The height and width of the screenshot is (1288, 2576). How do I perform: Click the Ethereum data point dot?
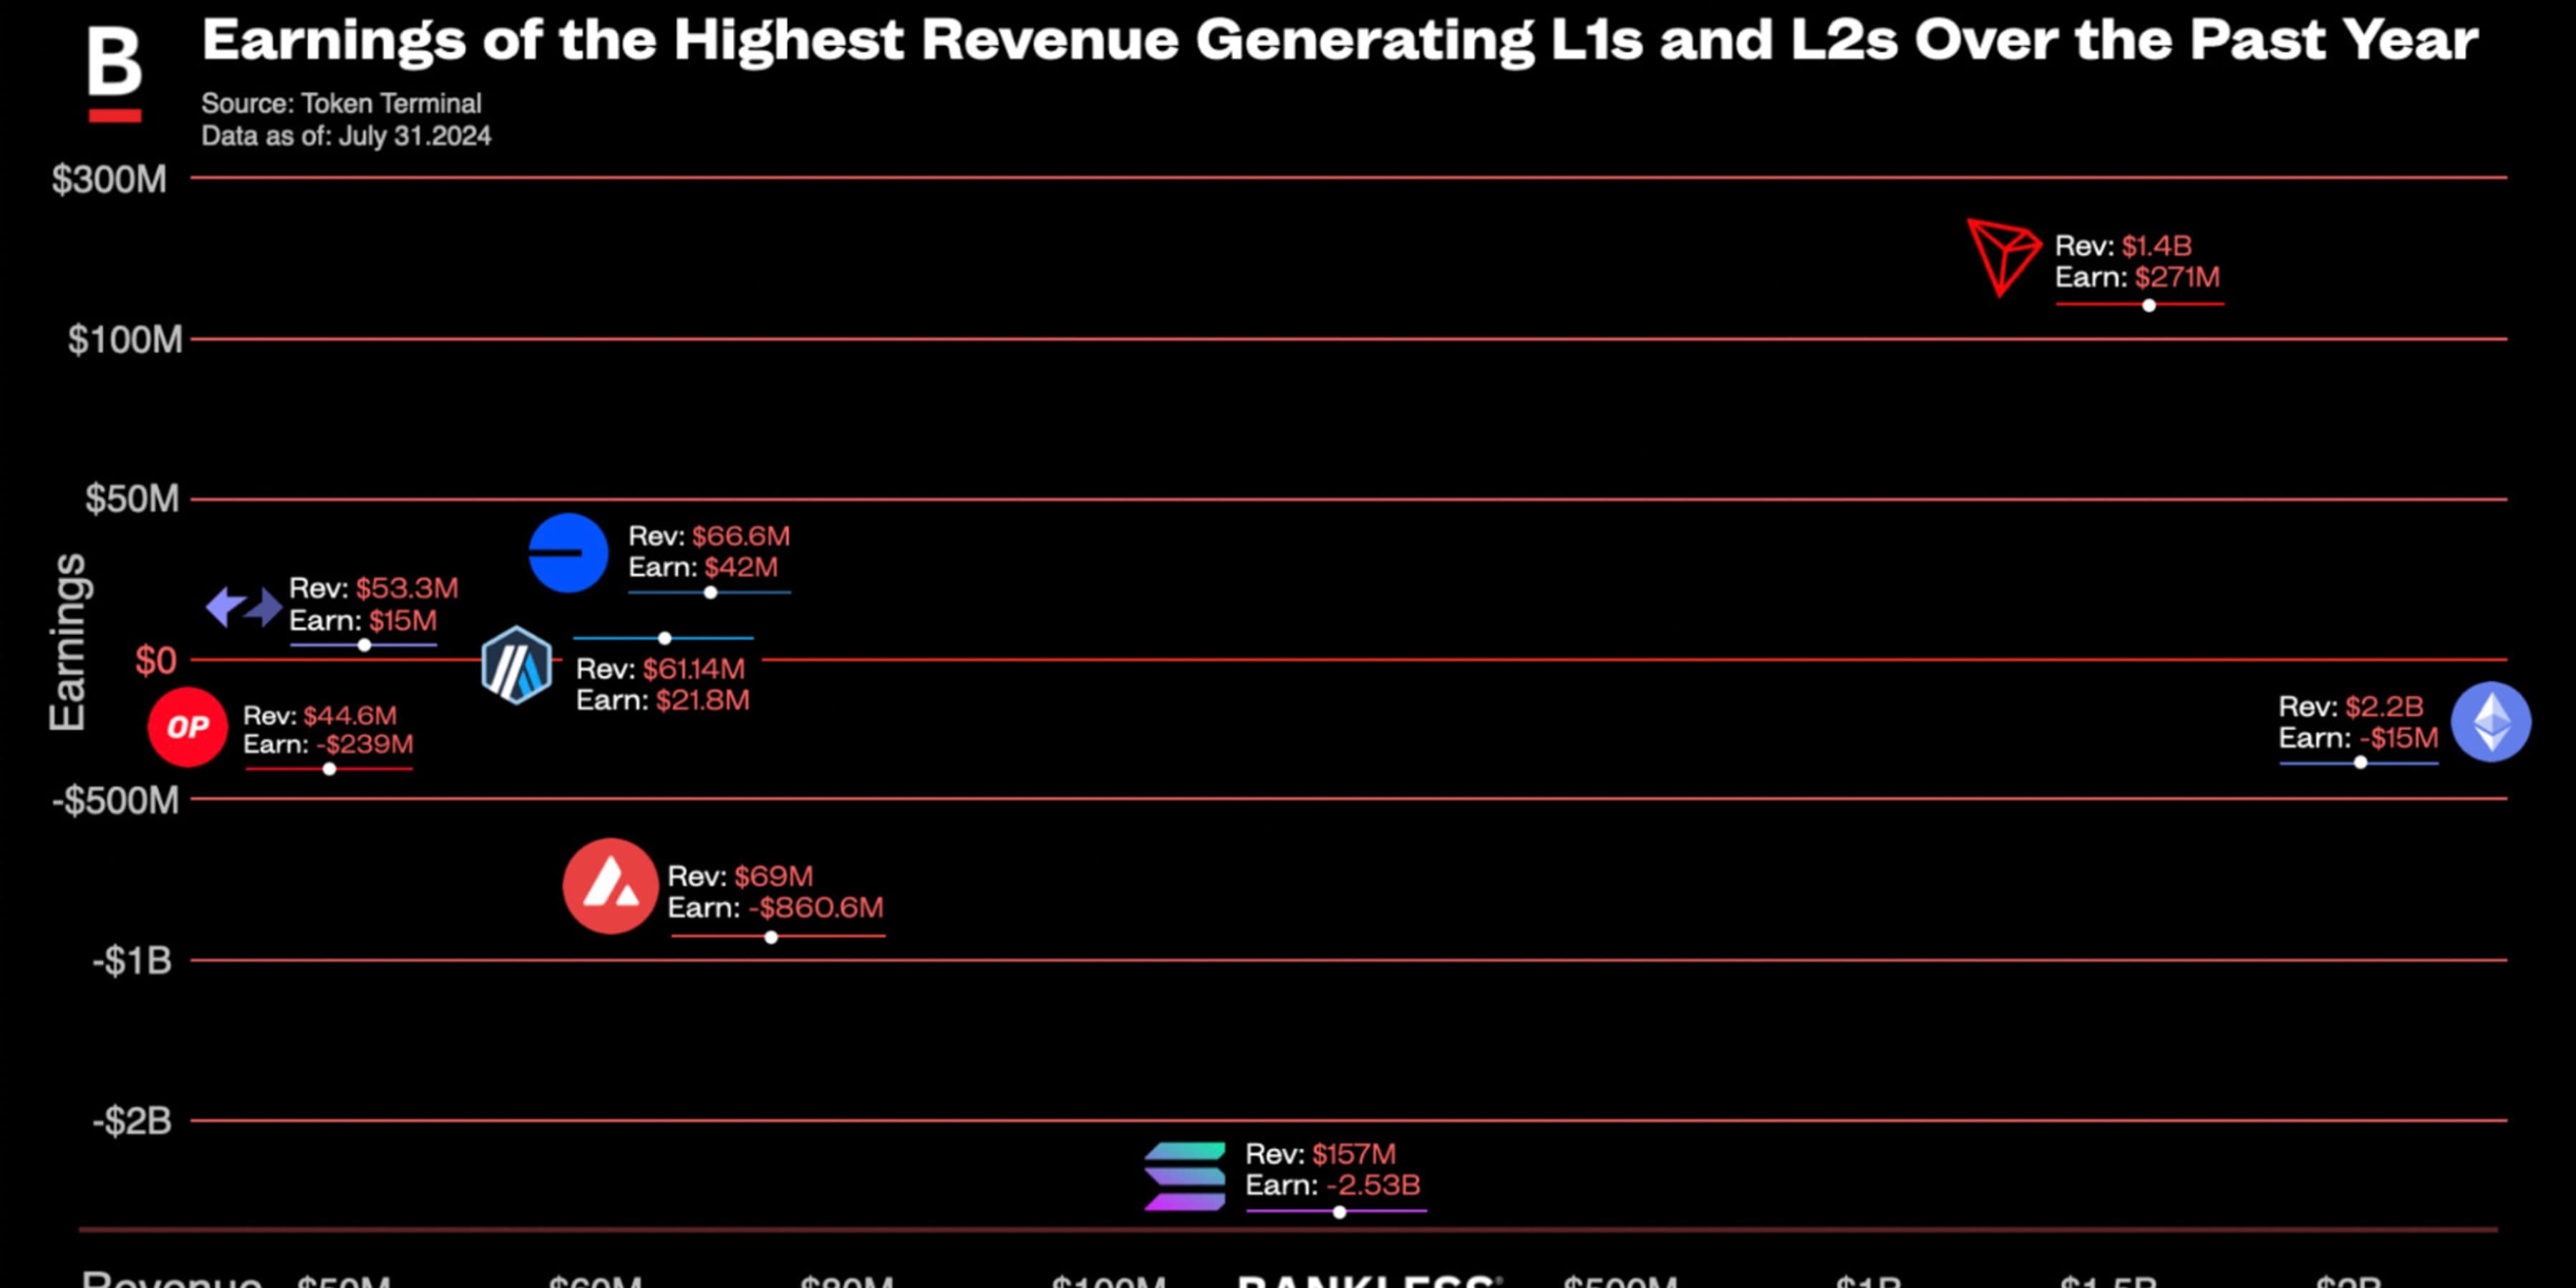[x=2361, y=763]
